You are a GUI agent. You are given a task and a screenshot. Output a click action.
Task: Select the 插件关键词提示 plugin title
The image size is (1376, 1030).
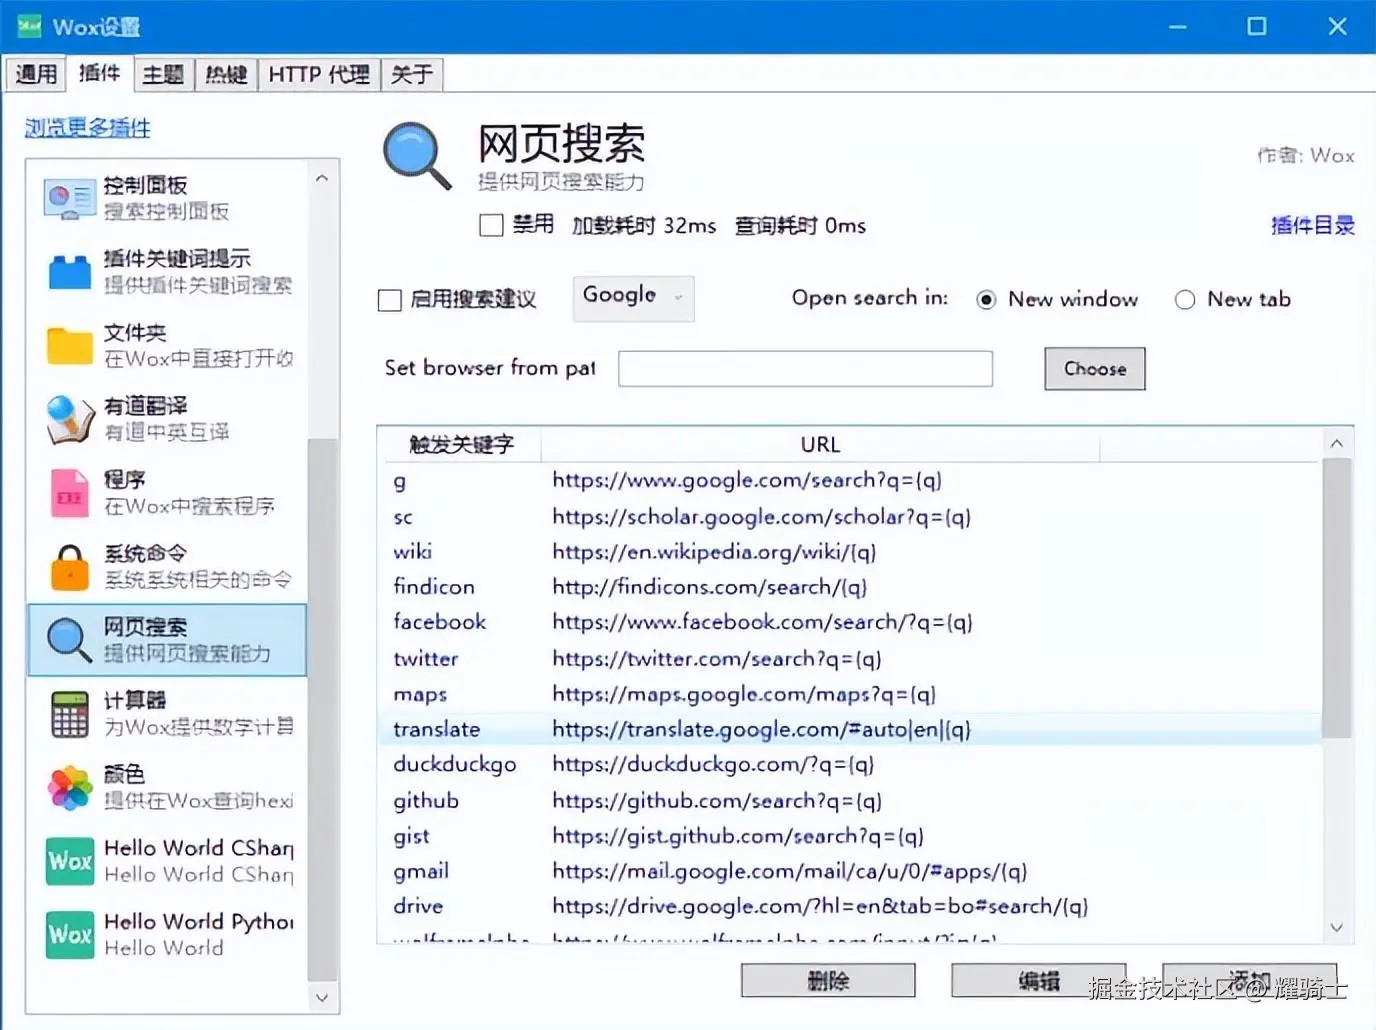177,259
